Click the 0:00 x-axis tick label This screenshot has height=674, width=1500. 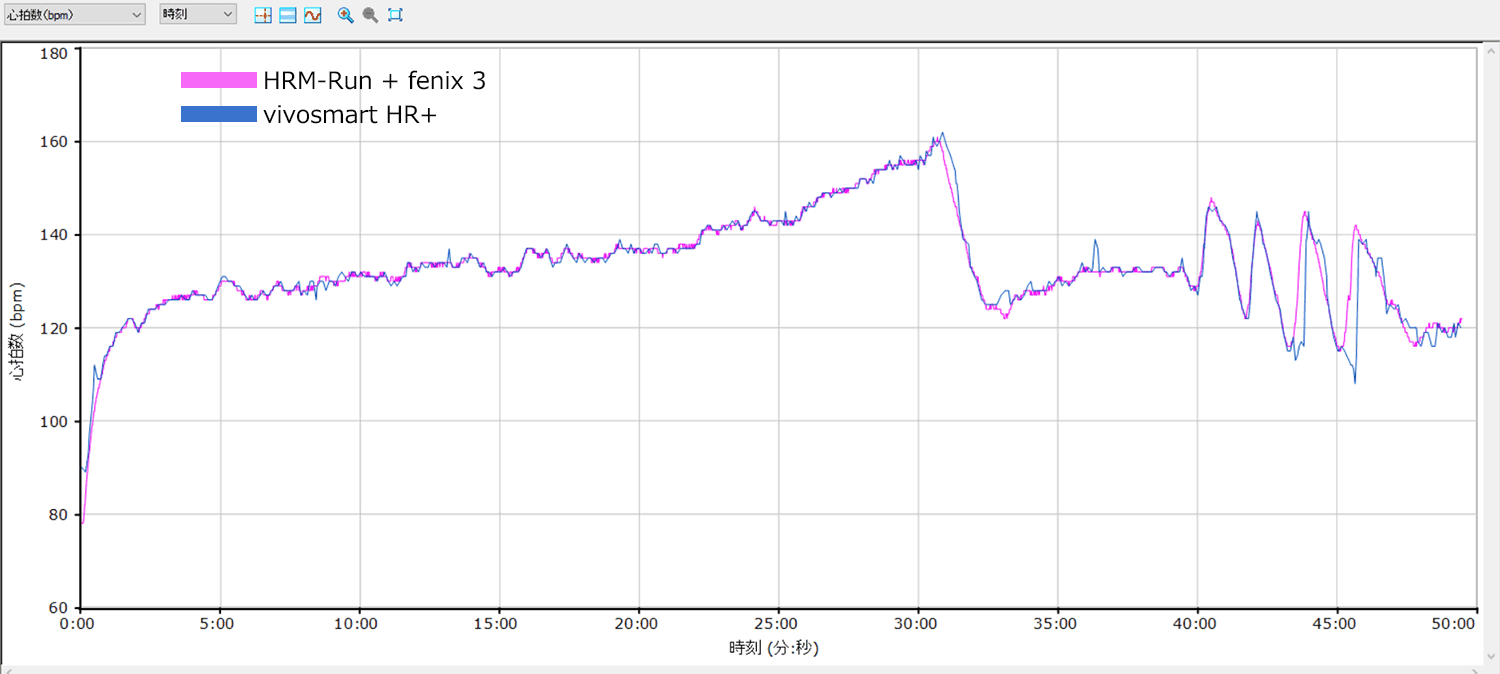tap(77, 624)
